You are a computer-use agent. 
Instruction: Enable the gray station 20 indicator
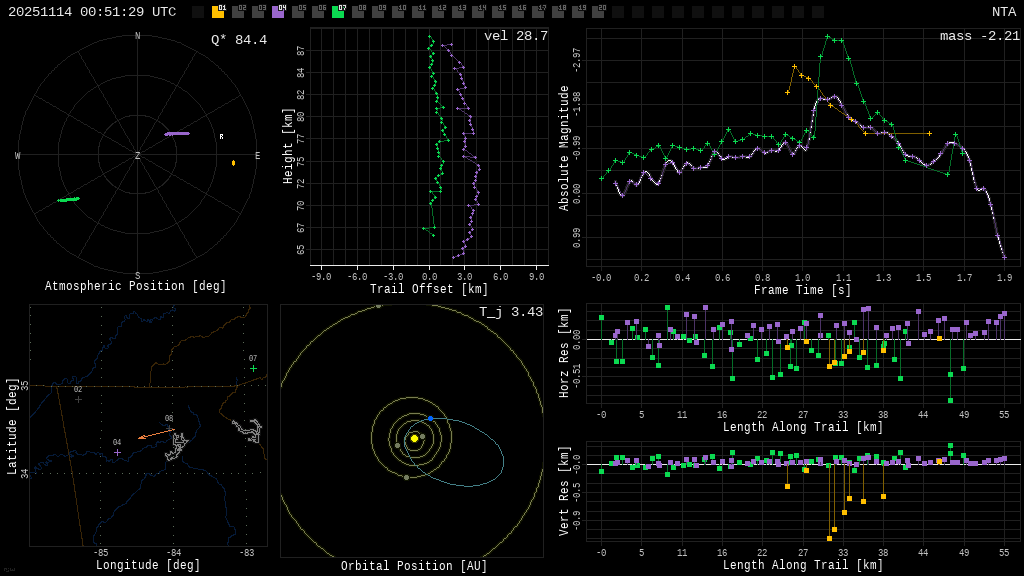coord(598,12)
